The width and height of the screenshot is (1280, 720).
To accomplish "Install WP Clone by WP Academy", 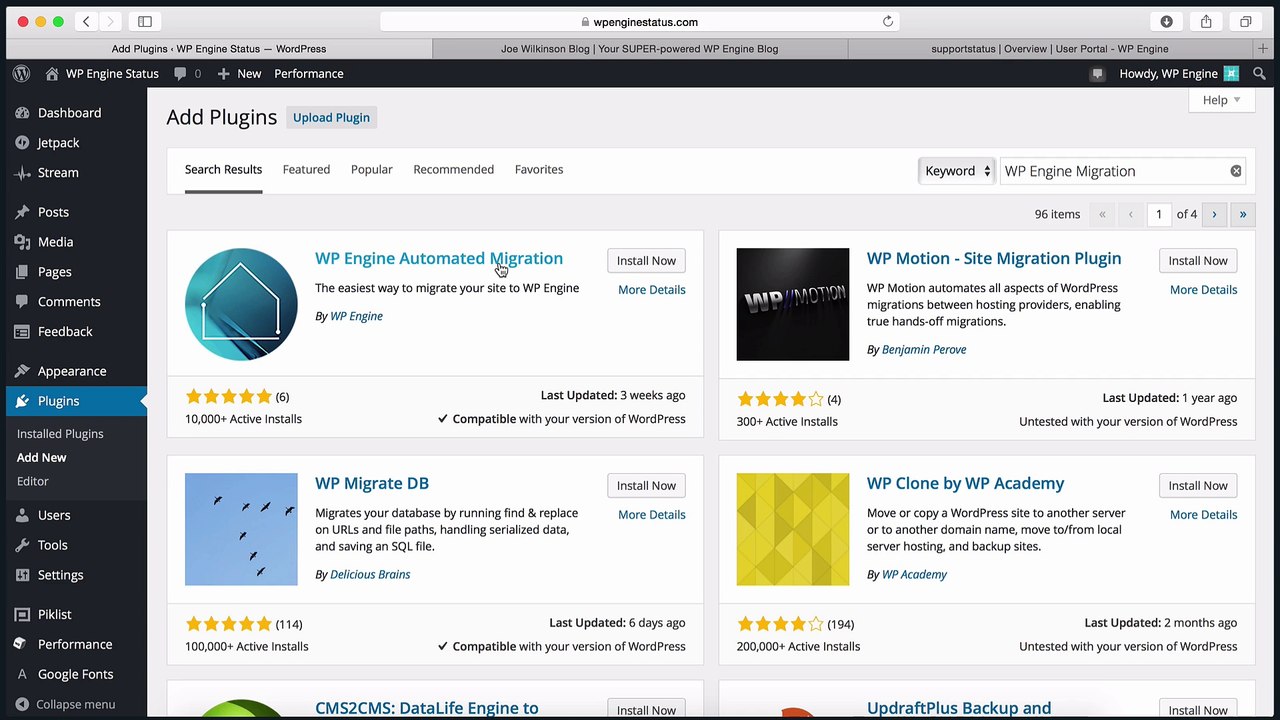I will tap(1198, 485).
